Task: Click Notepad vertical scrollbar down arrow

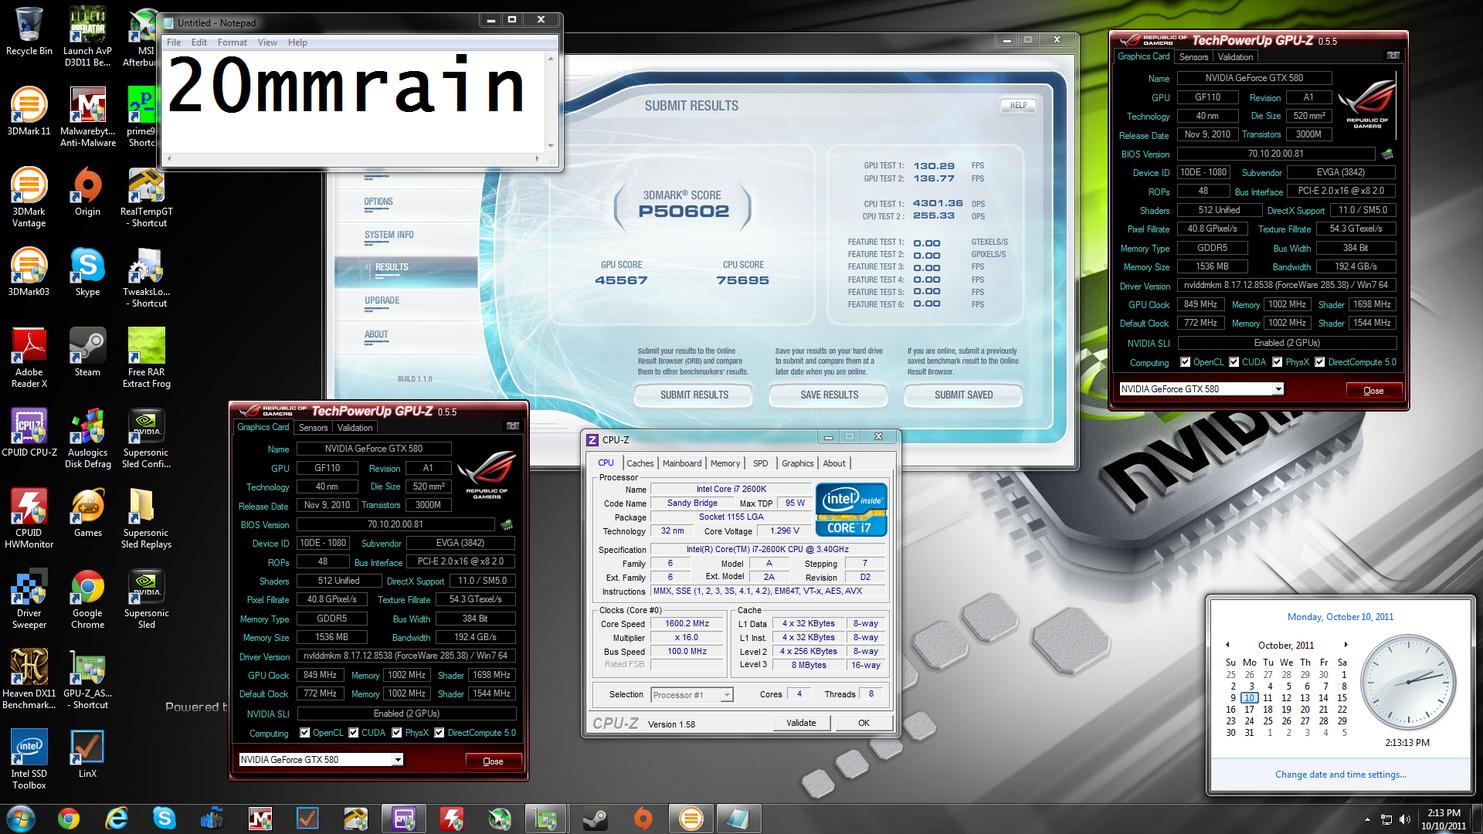Action: click(550, 145)
